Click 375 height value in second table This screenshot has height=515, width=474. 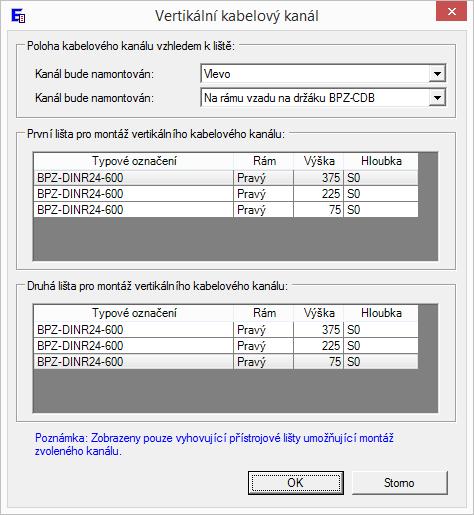tap(318, 330)
